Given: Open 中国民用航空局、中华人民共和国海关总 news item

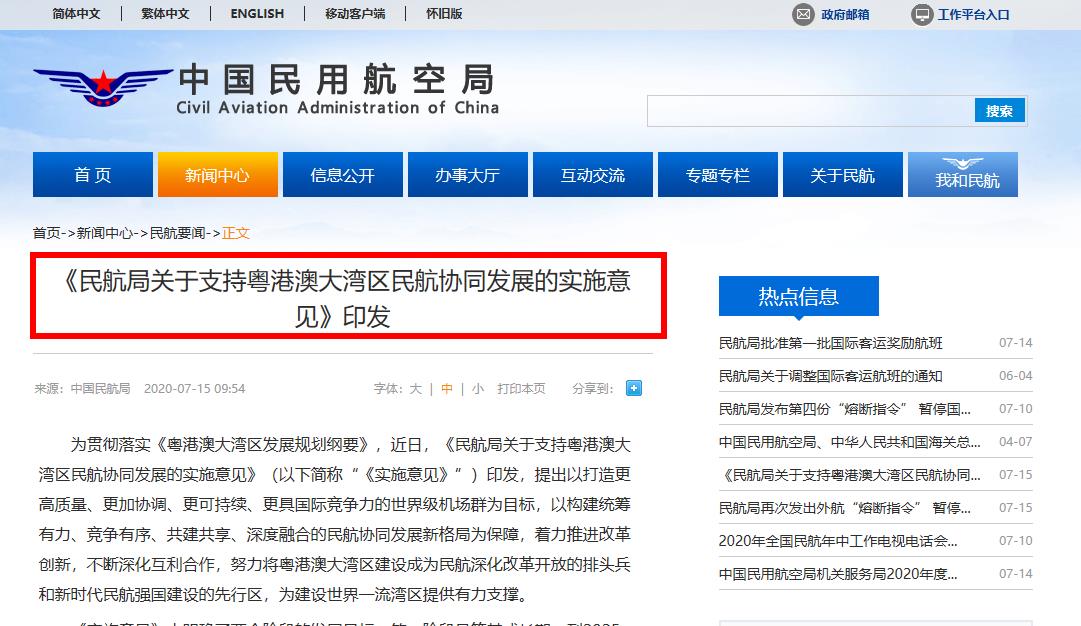Looking at the screenshot, I should coord(849,442).
